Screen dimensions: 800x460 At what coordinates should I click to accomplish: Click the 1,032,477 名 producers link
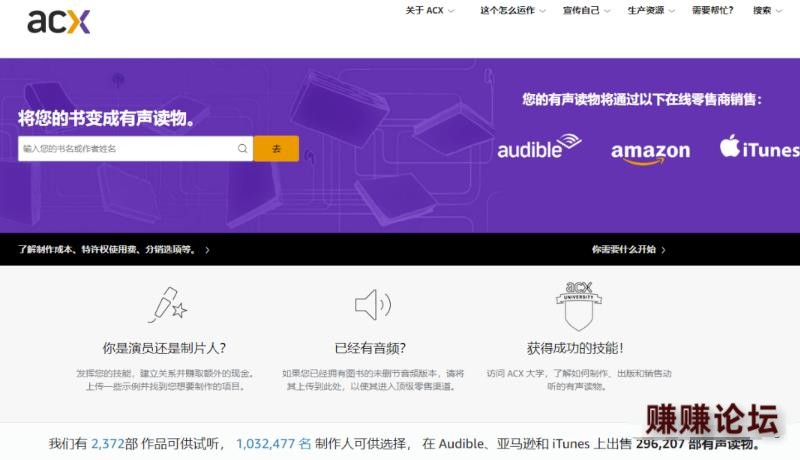273,444
